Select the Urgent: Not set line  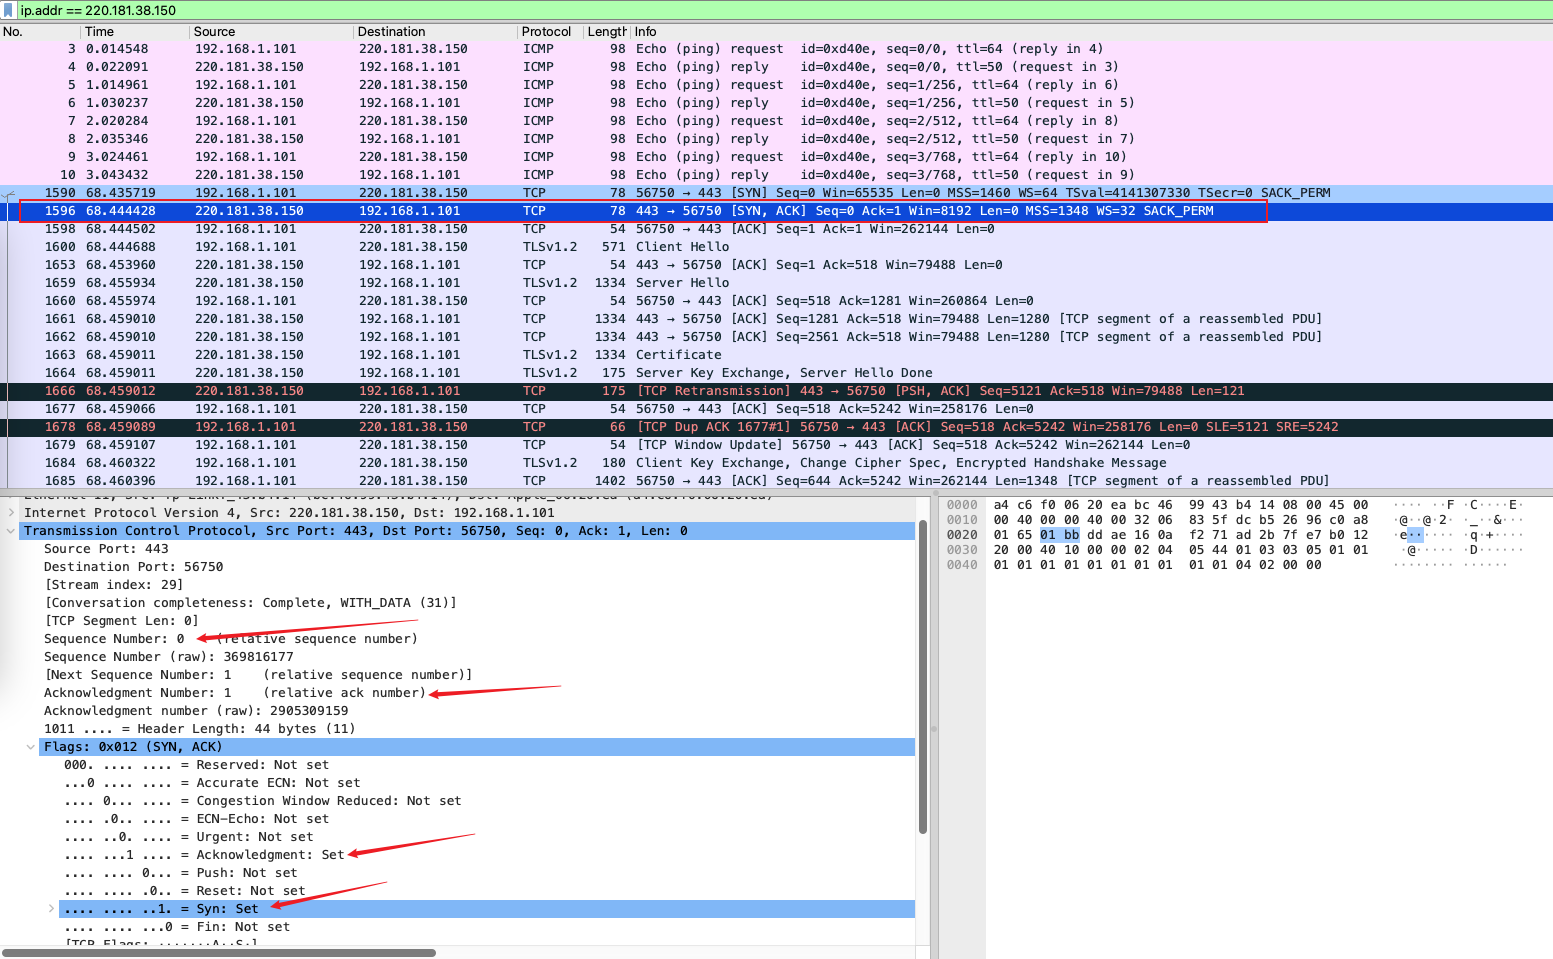click(188, 837)
